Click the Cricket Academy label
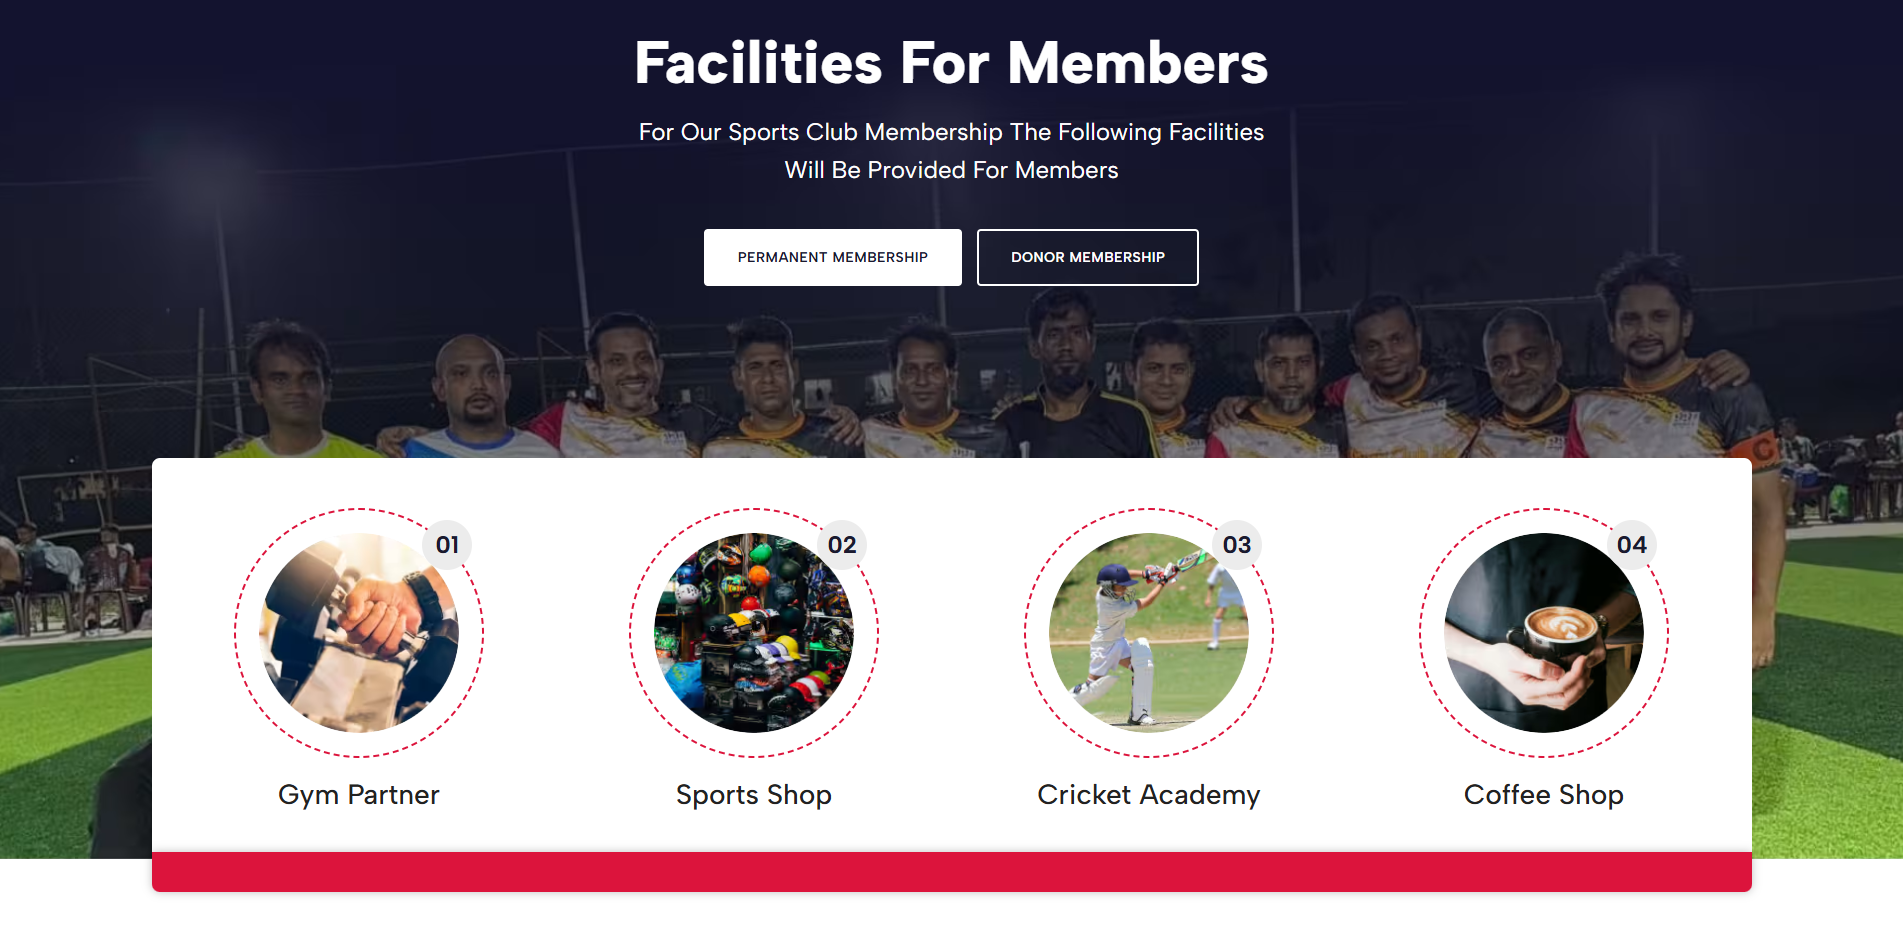This screenshot has height=942, width=1903. point(1148,795)
